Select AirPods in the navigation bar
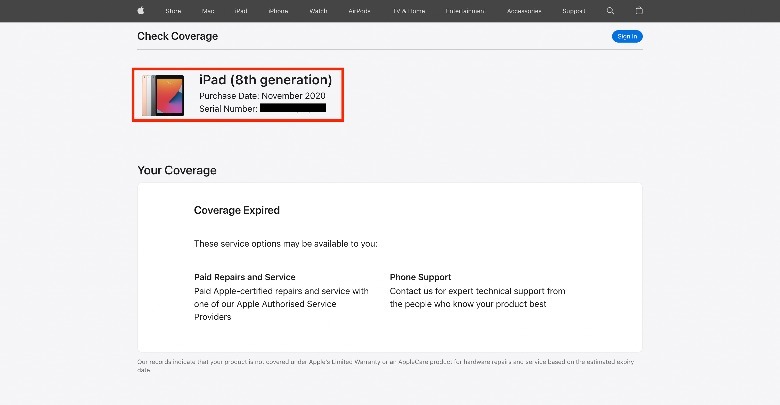 [x=360, y=11]
